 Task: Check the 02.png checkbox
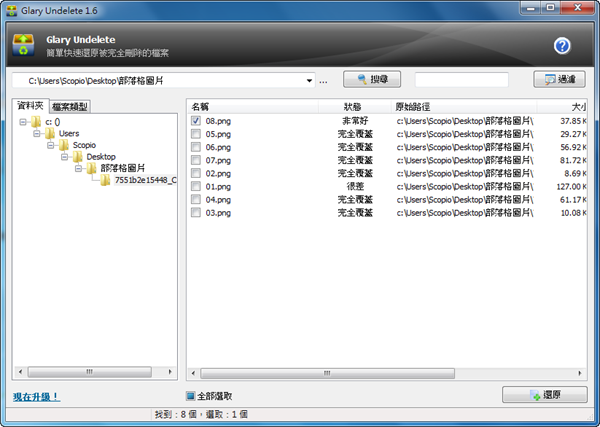(x=196, y=173)
